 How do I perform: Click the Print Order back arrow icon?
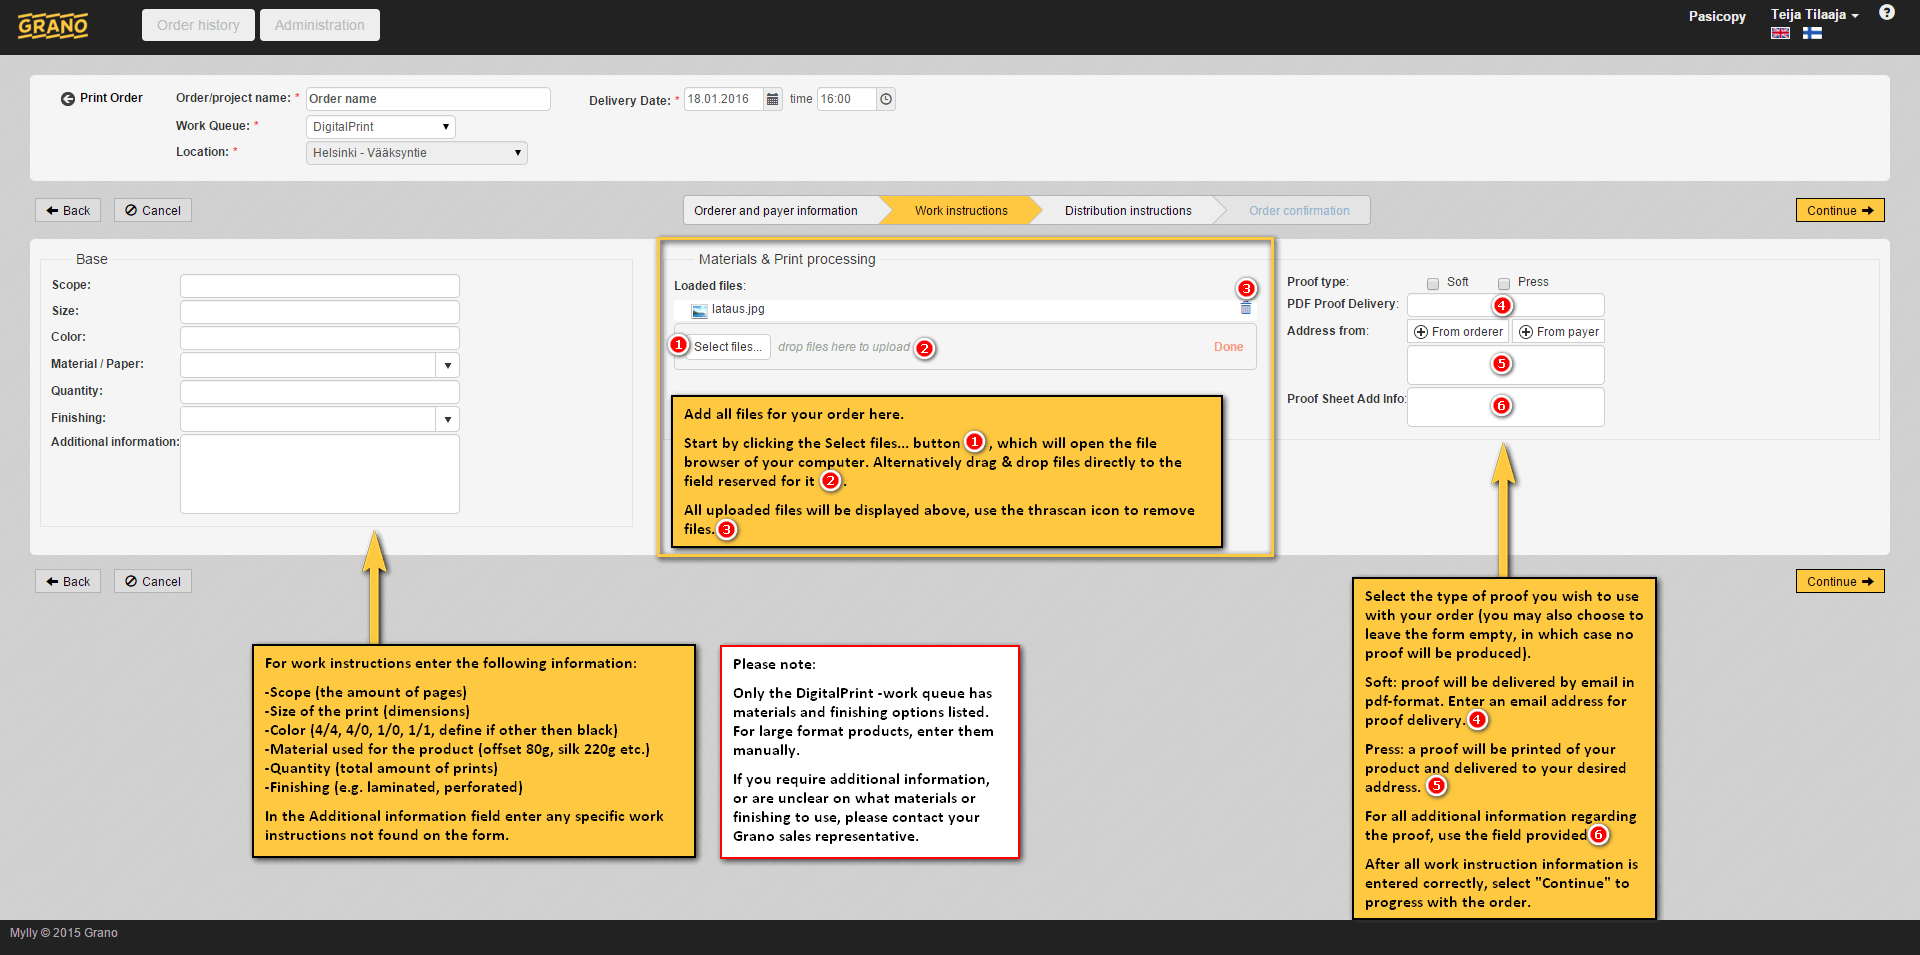(x=68, y=99)
